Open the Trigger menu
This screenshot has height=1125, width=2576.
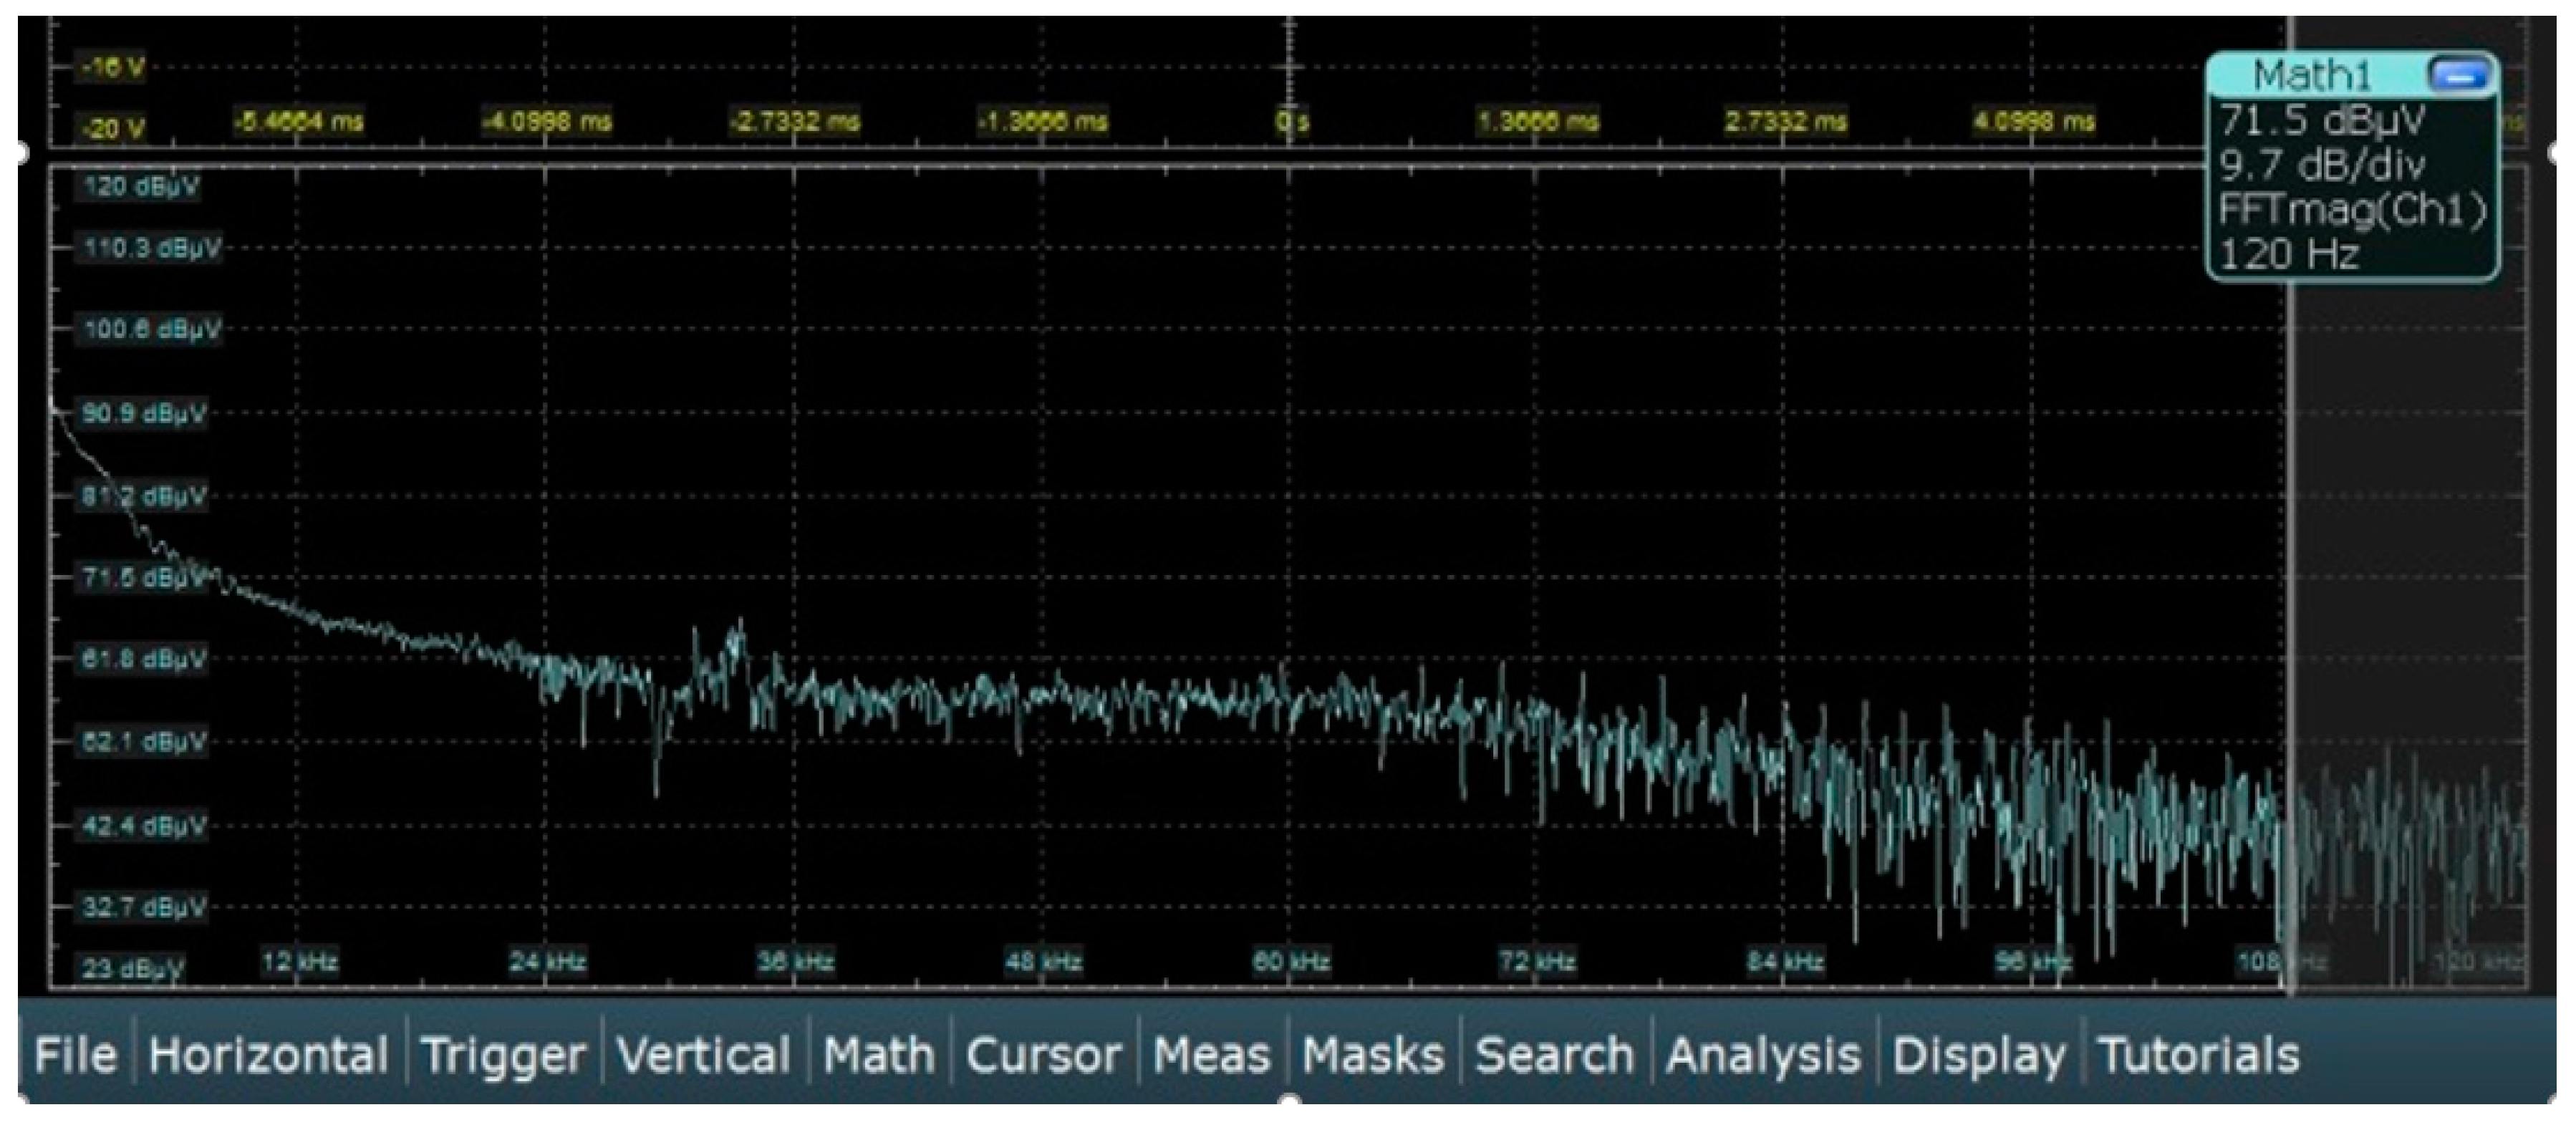pyautogui.click(x=503, y=1055)
